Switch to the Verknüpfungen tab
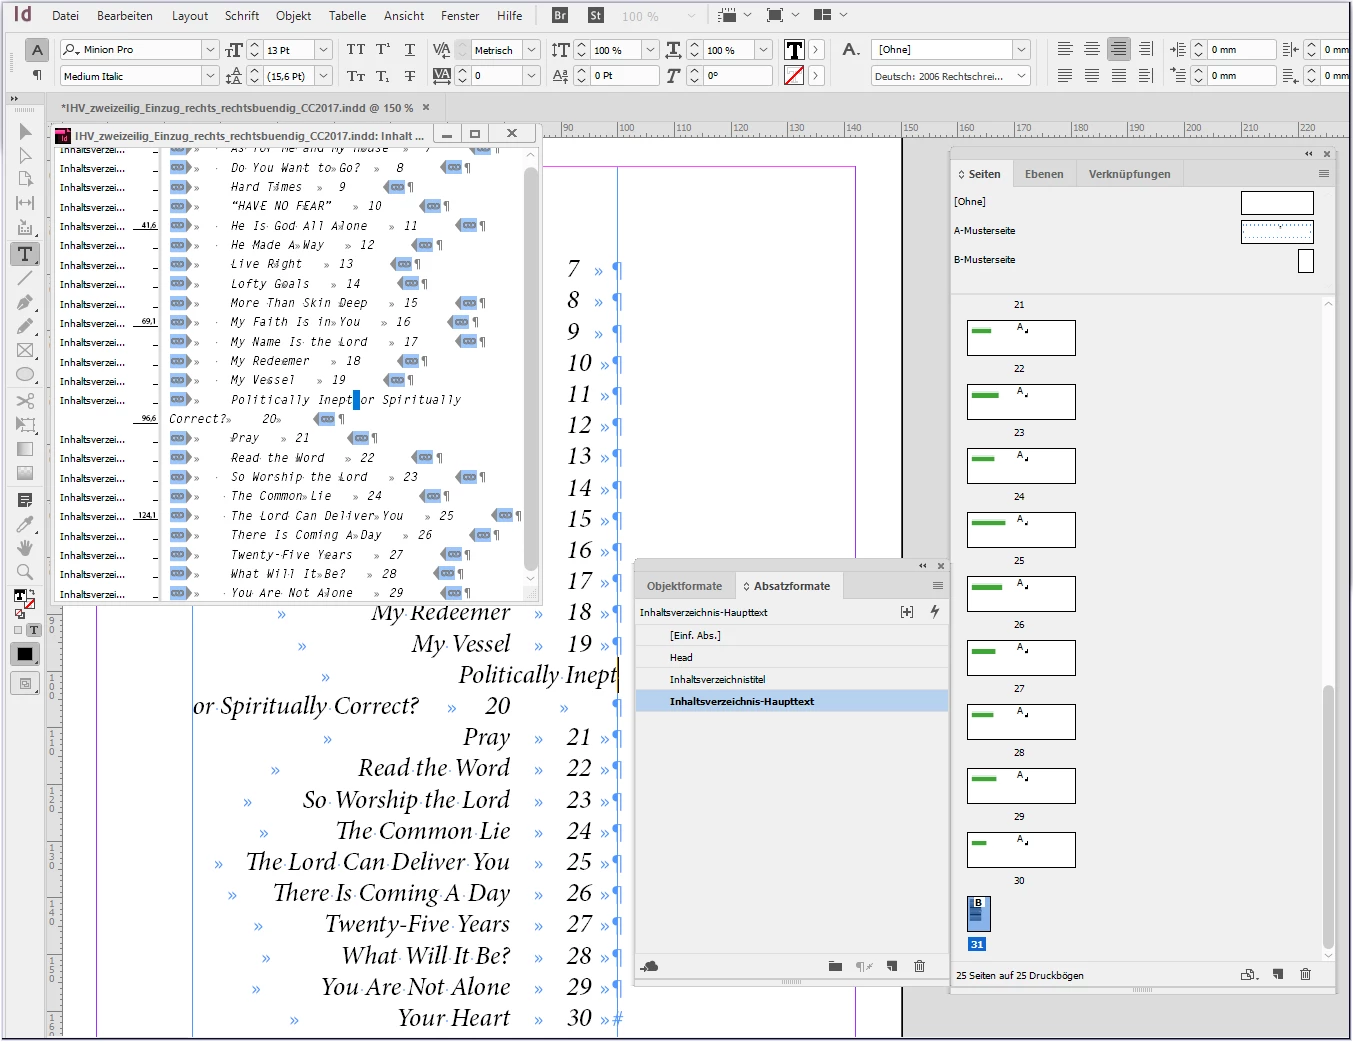Screen dimensions: 1353x1042 pos(1129,173)
